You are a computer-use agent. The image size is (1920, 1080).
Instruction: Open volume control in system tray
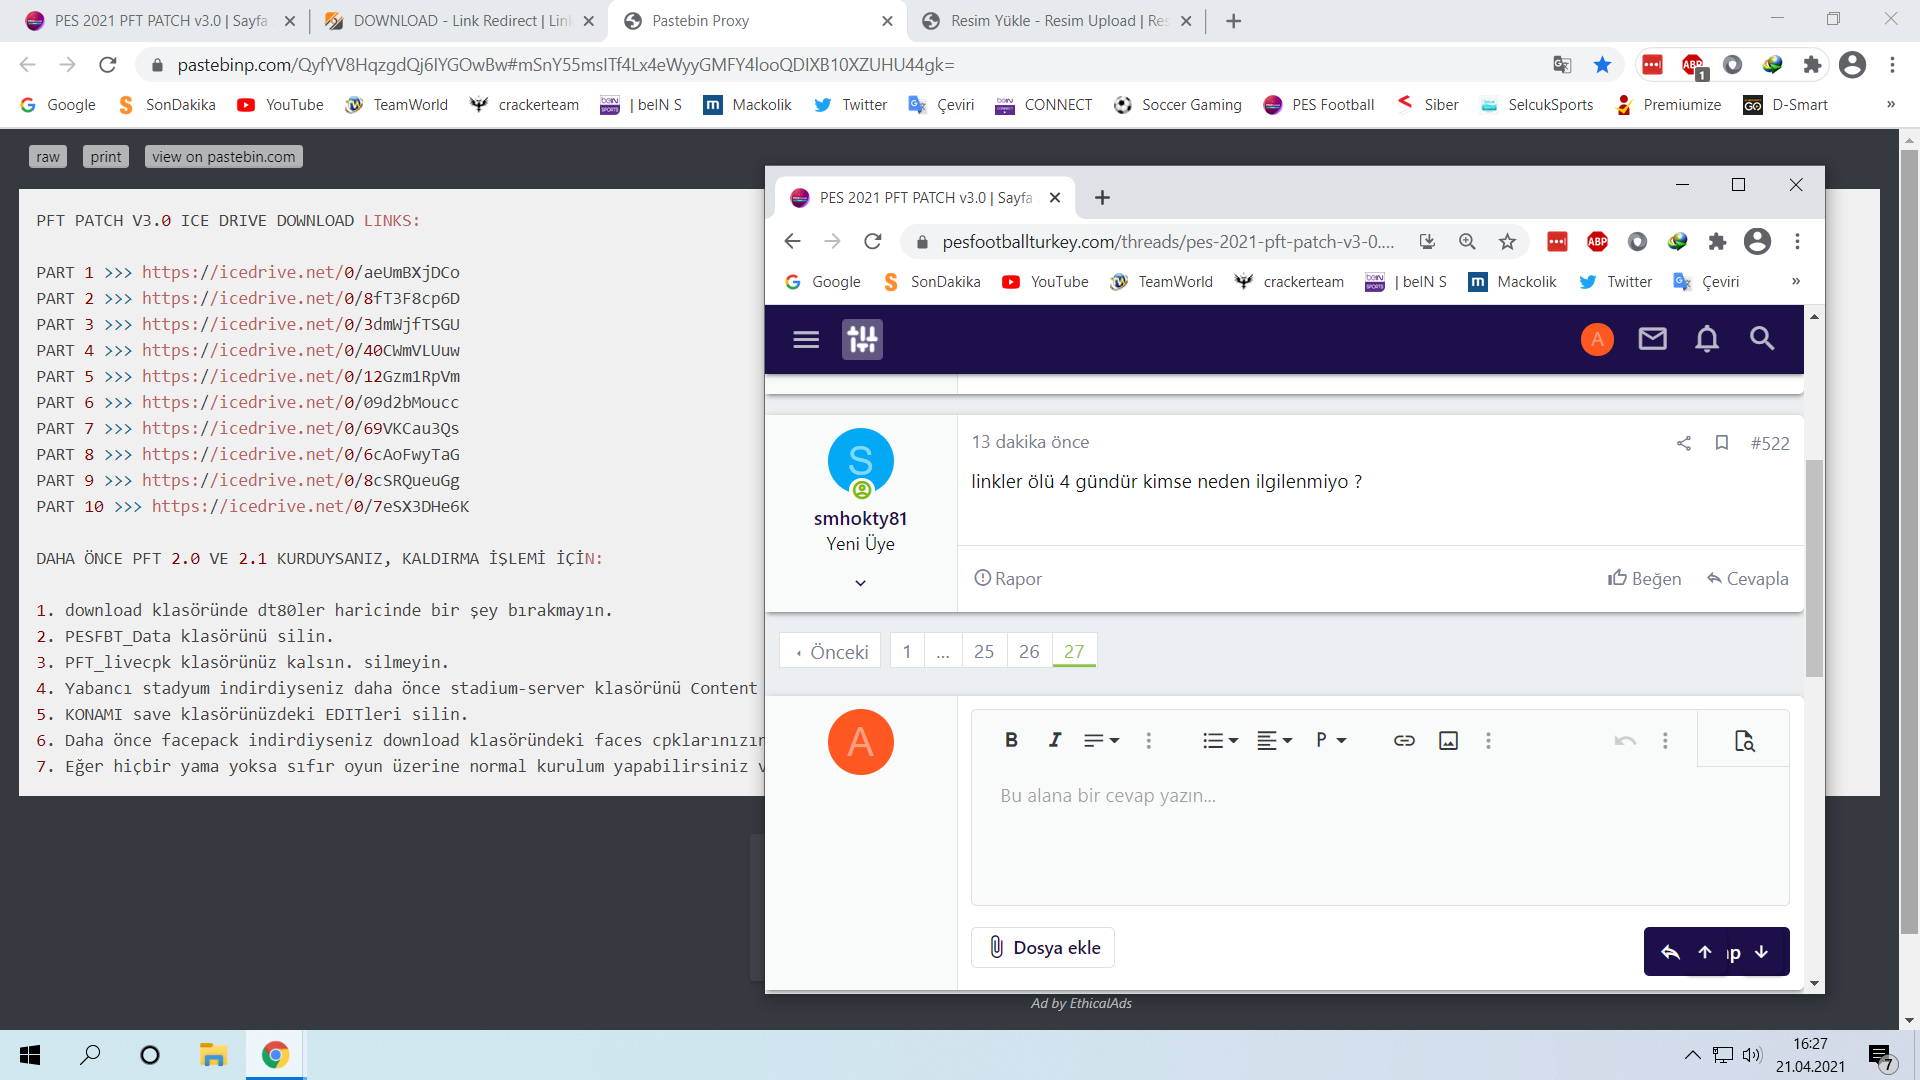(x=1752, y=1055)
